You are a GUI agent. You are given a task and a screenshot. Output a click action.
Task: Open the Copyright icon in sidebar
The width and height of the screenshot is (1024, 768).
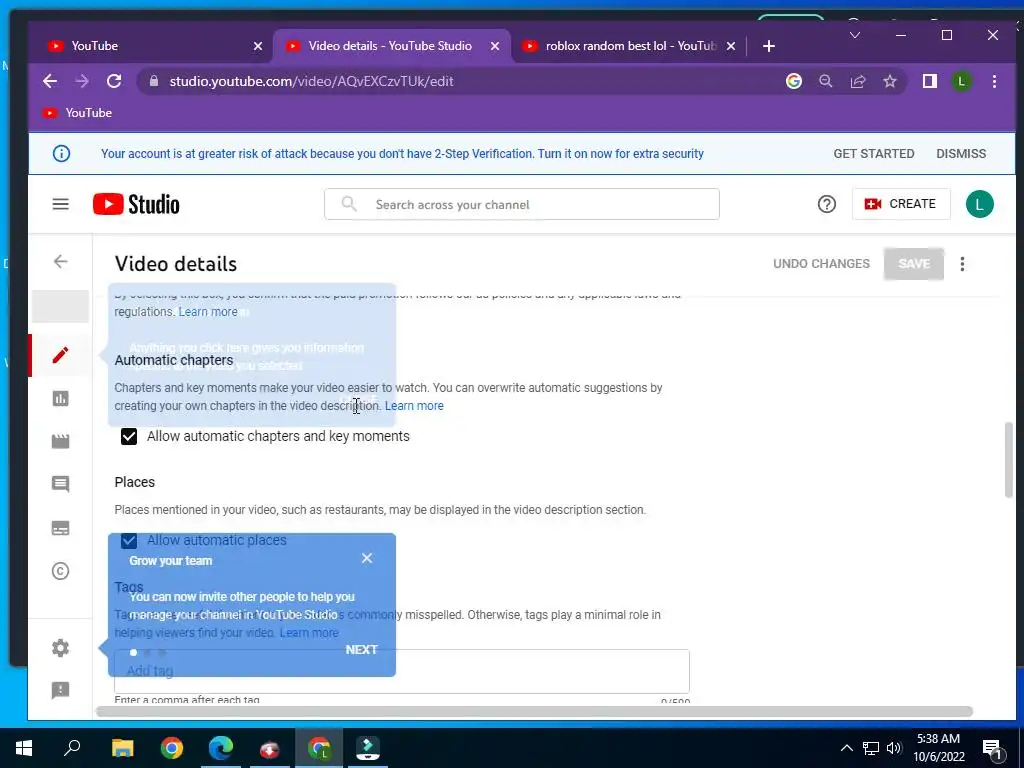coord(60,571)
